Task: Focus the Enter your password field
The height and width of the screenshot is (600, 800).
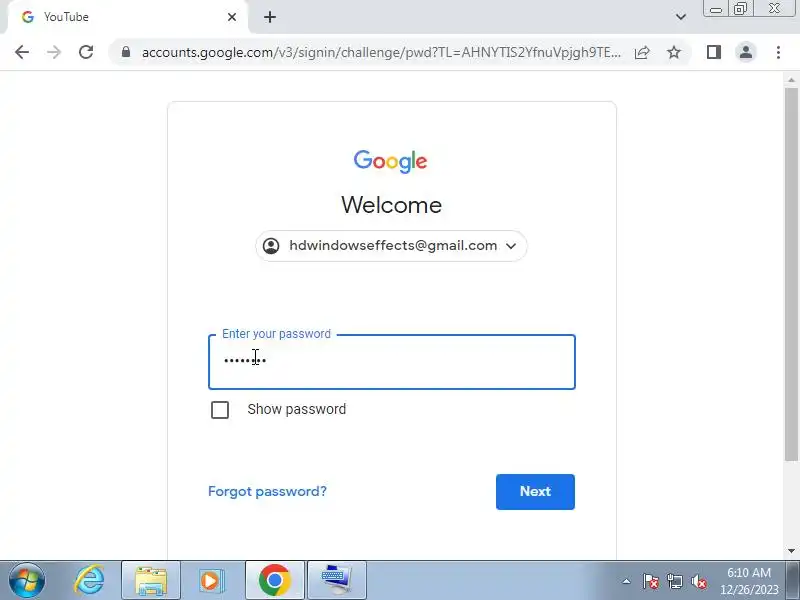Action: [392, 362]
